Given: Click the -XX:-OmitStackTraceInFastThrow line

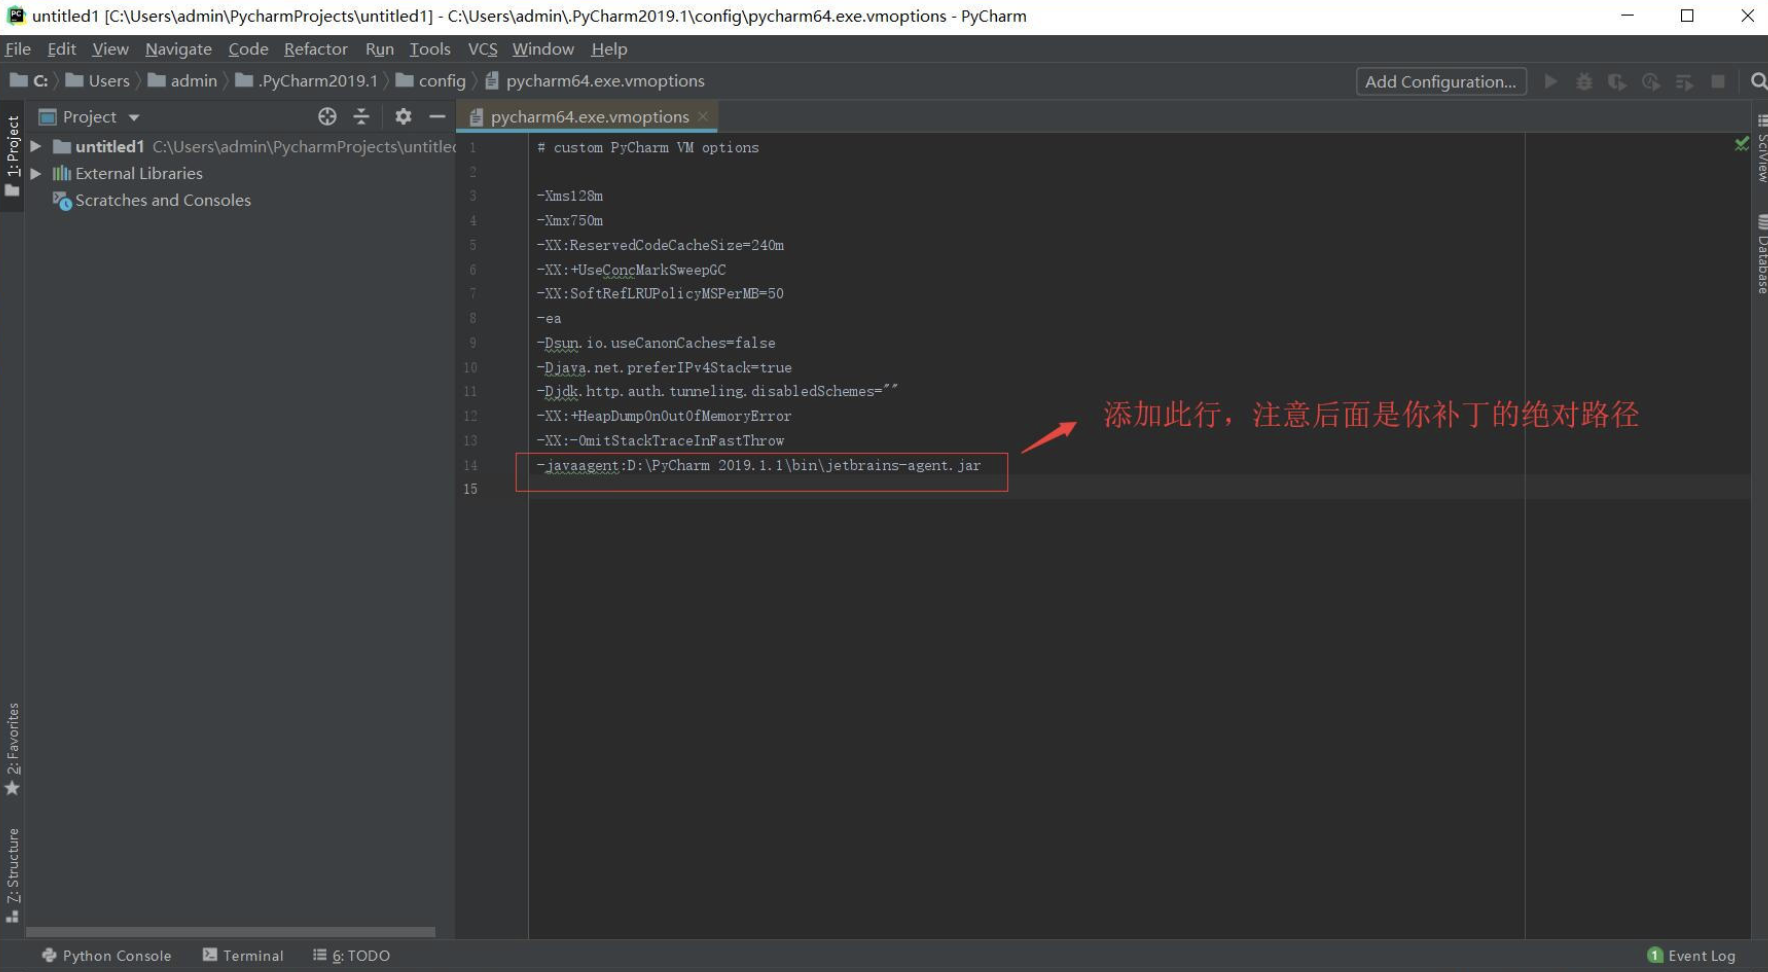Looking at the screenshot, I should pyautogui.click(x=660, y=441).
